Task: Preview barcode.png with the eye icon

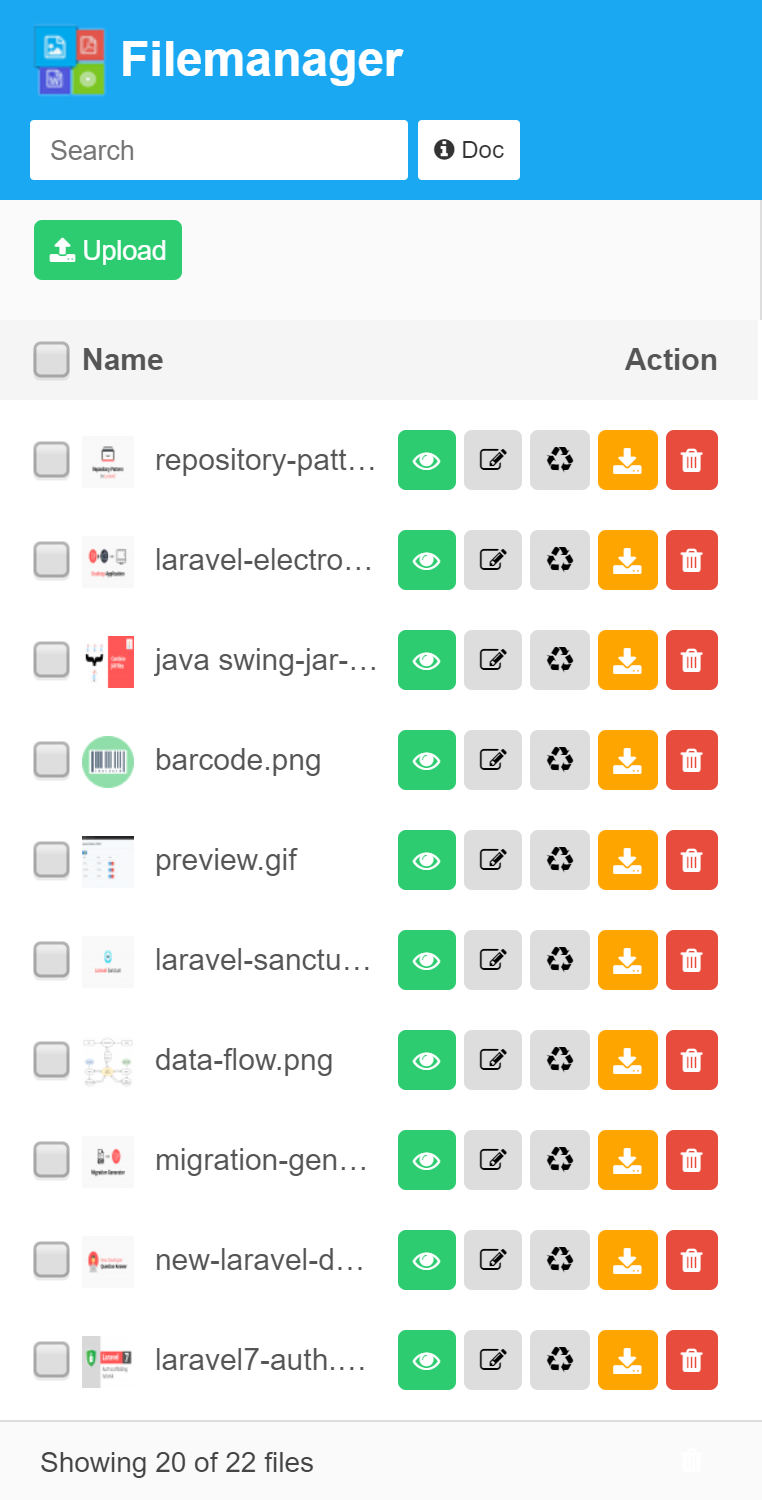Action: pos(427,760)
